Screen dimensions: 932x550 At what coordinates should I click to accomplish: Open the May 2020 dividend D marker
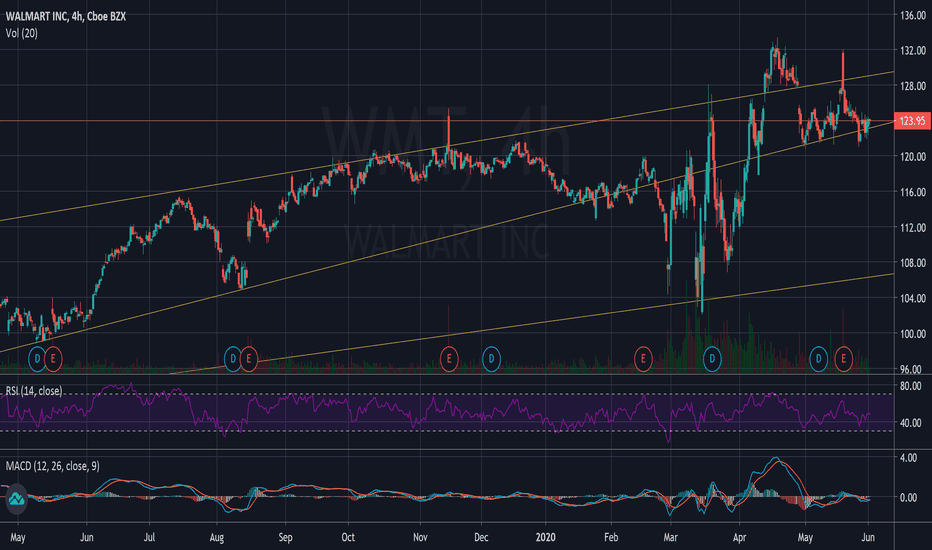coord(818,359)
